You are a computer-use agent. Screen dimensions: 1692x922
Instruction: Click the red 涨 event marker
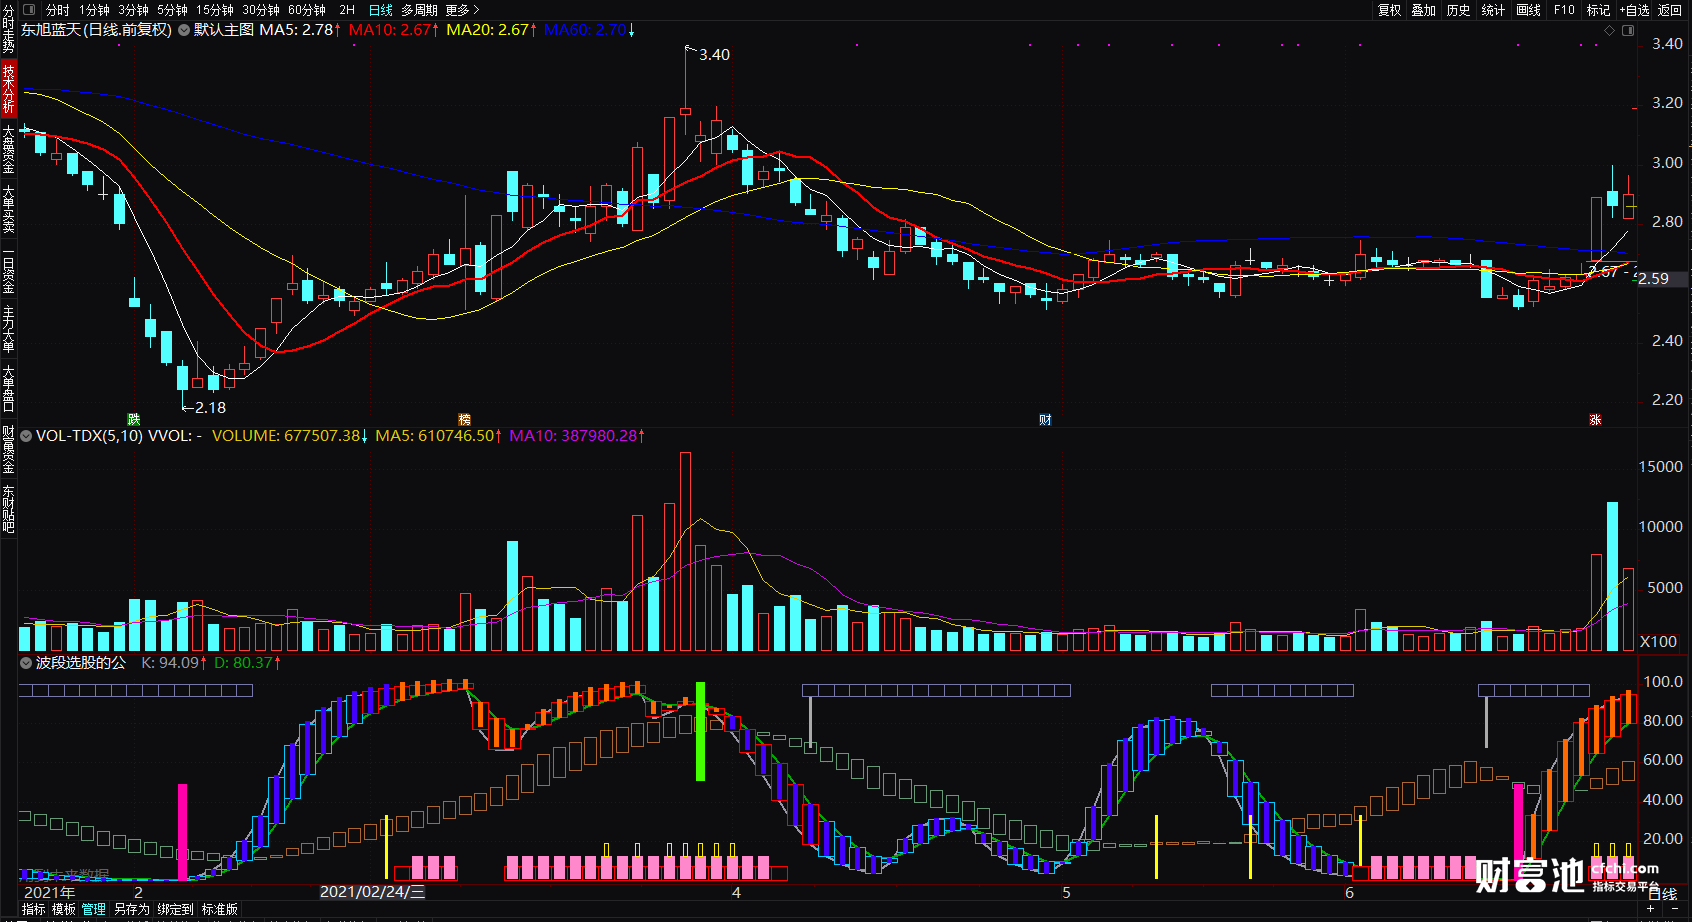tap(1596, 420)
